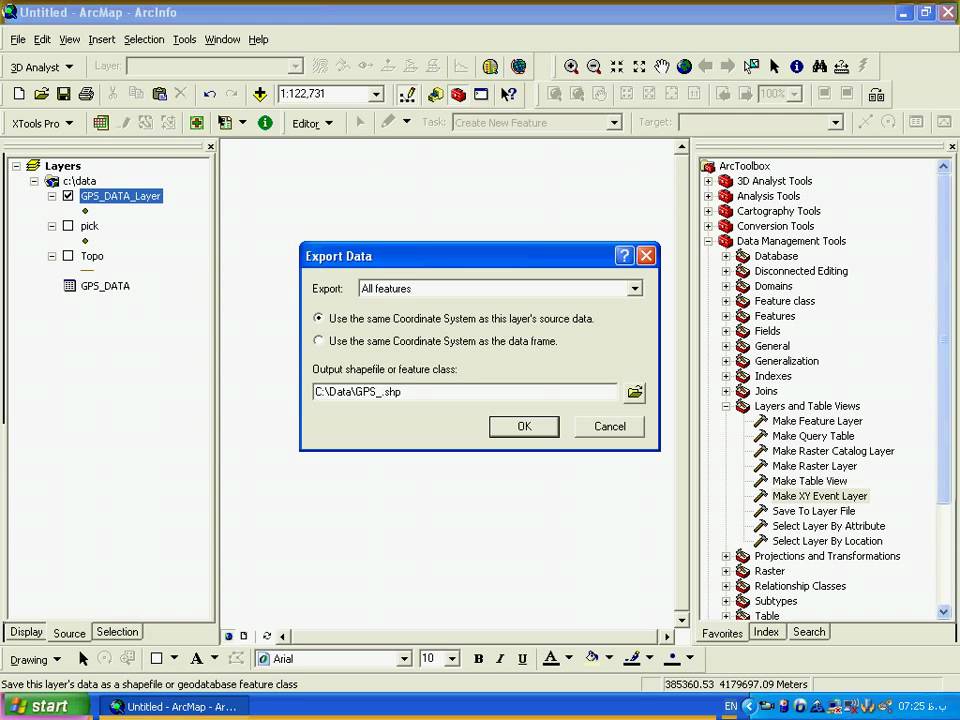Open the Tools menu
960x720 pixels.
tap(184, 40)
